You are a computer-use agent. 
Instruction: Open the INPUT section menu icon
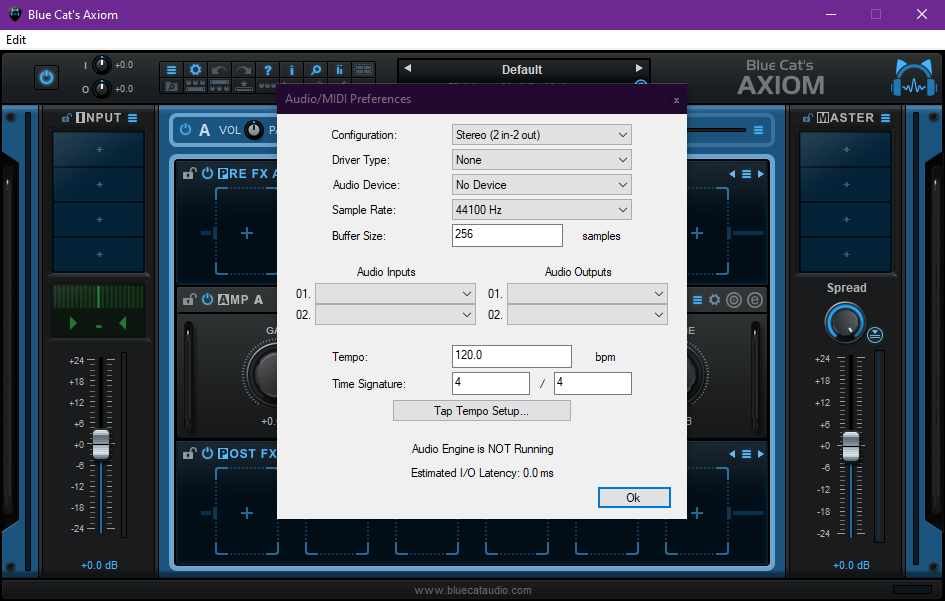tap(133, 118)
